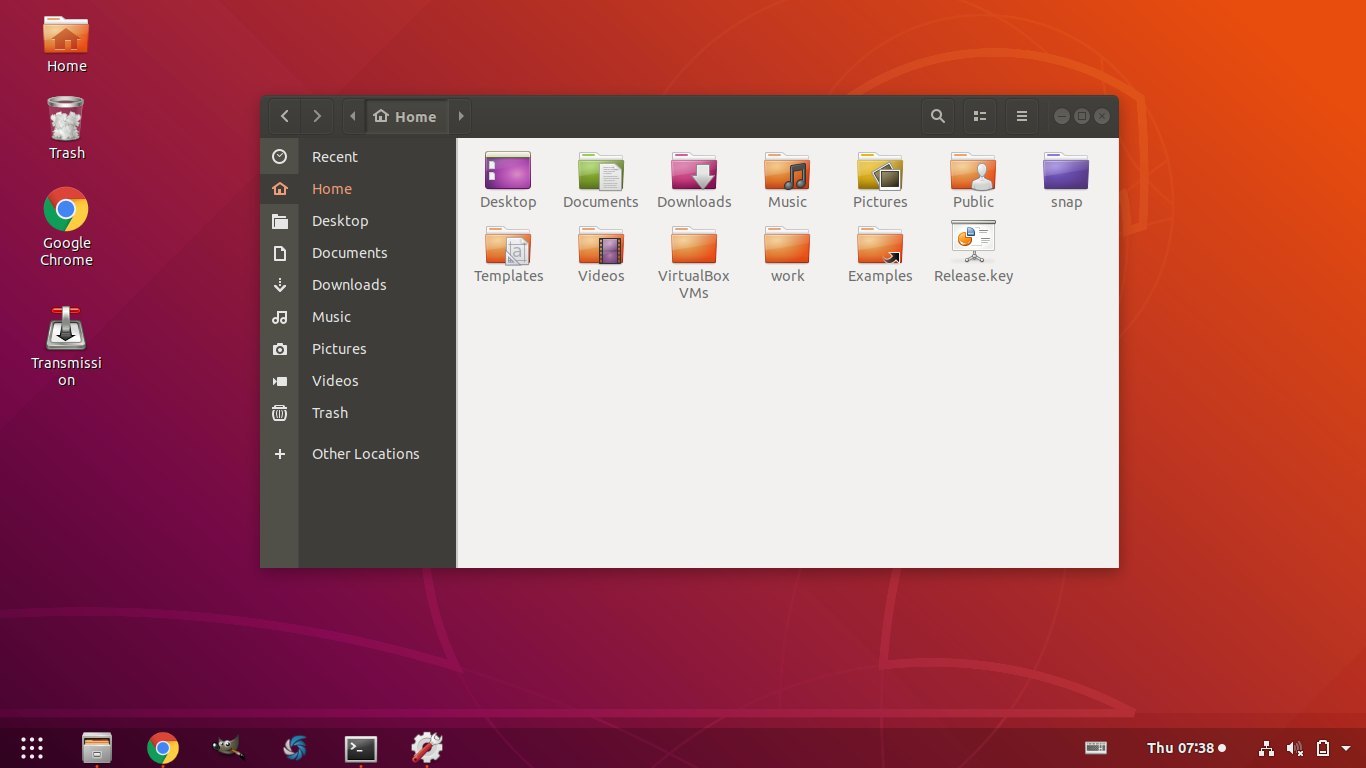Click the battery icon in the tray
Viewport: 1366px width, 768px height.
[1323, 748]
